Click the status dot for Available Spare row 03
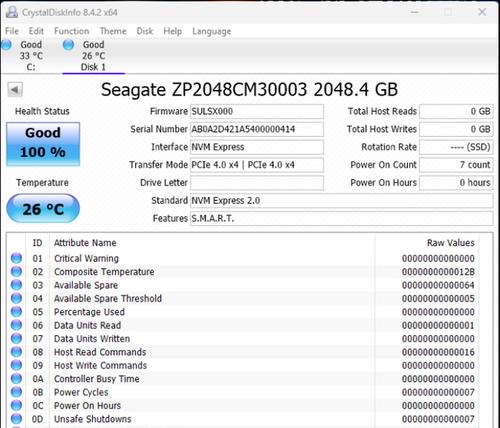Viewport: 500px width, 428px height. click(x=16, y=285)
